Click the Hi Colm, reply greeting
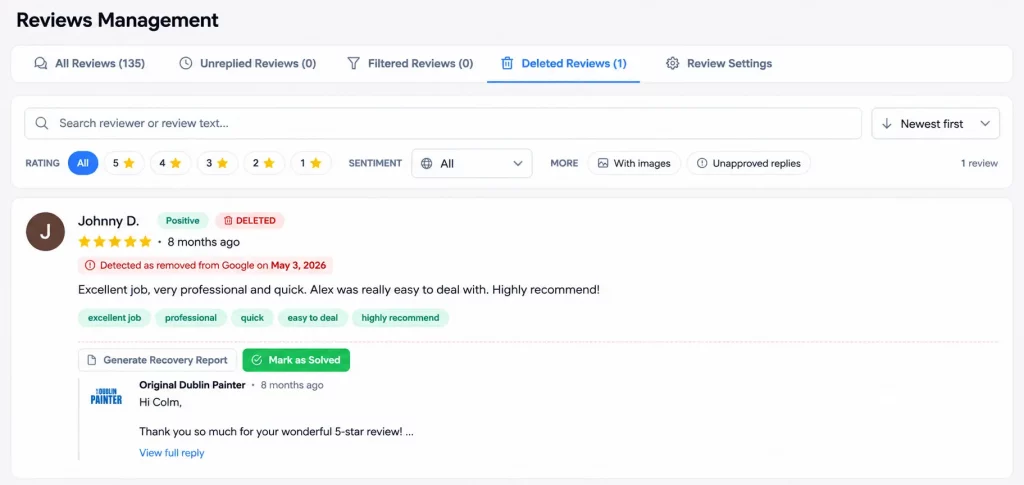The image size is (1024, 485). [161, 402]
